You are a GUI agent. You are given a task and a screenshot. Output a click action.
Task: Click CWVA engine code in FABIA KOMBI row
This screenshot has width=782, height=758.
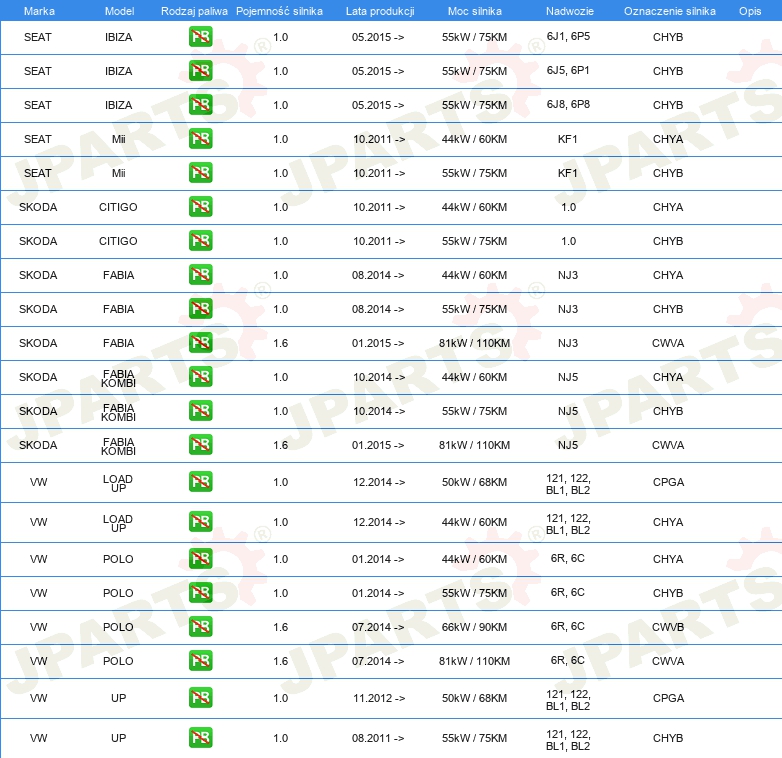pyautogui.click(x=668, y=445)
